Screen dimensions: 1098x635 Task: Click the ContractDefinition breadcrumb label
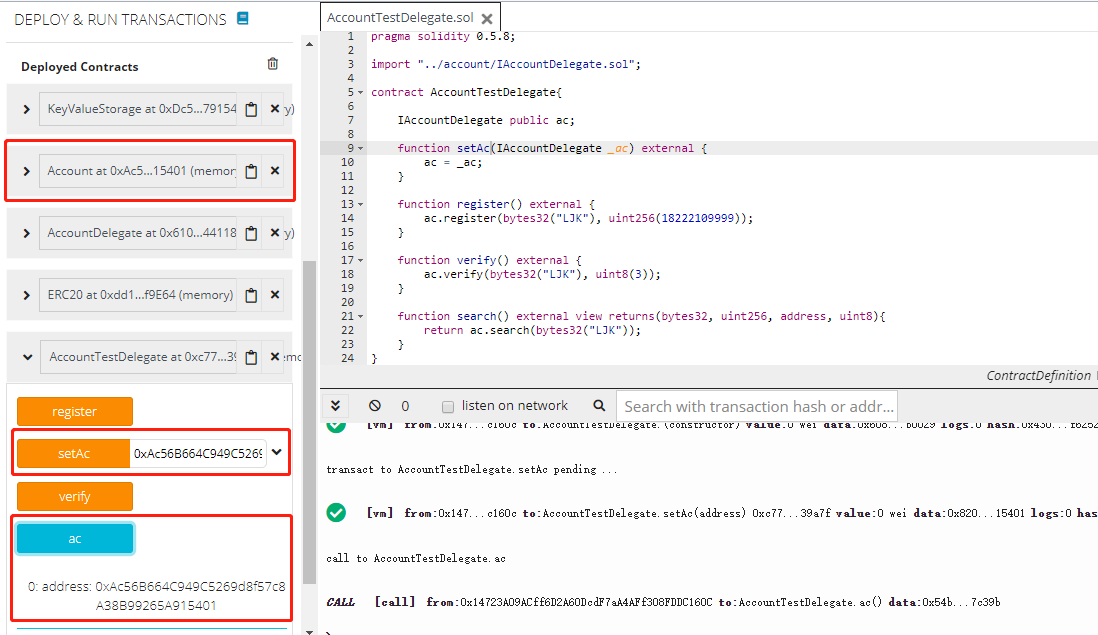coord(1038,375)
